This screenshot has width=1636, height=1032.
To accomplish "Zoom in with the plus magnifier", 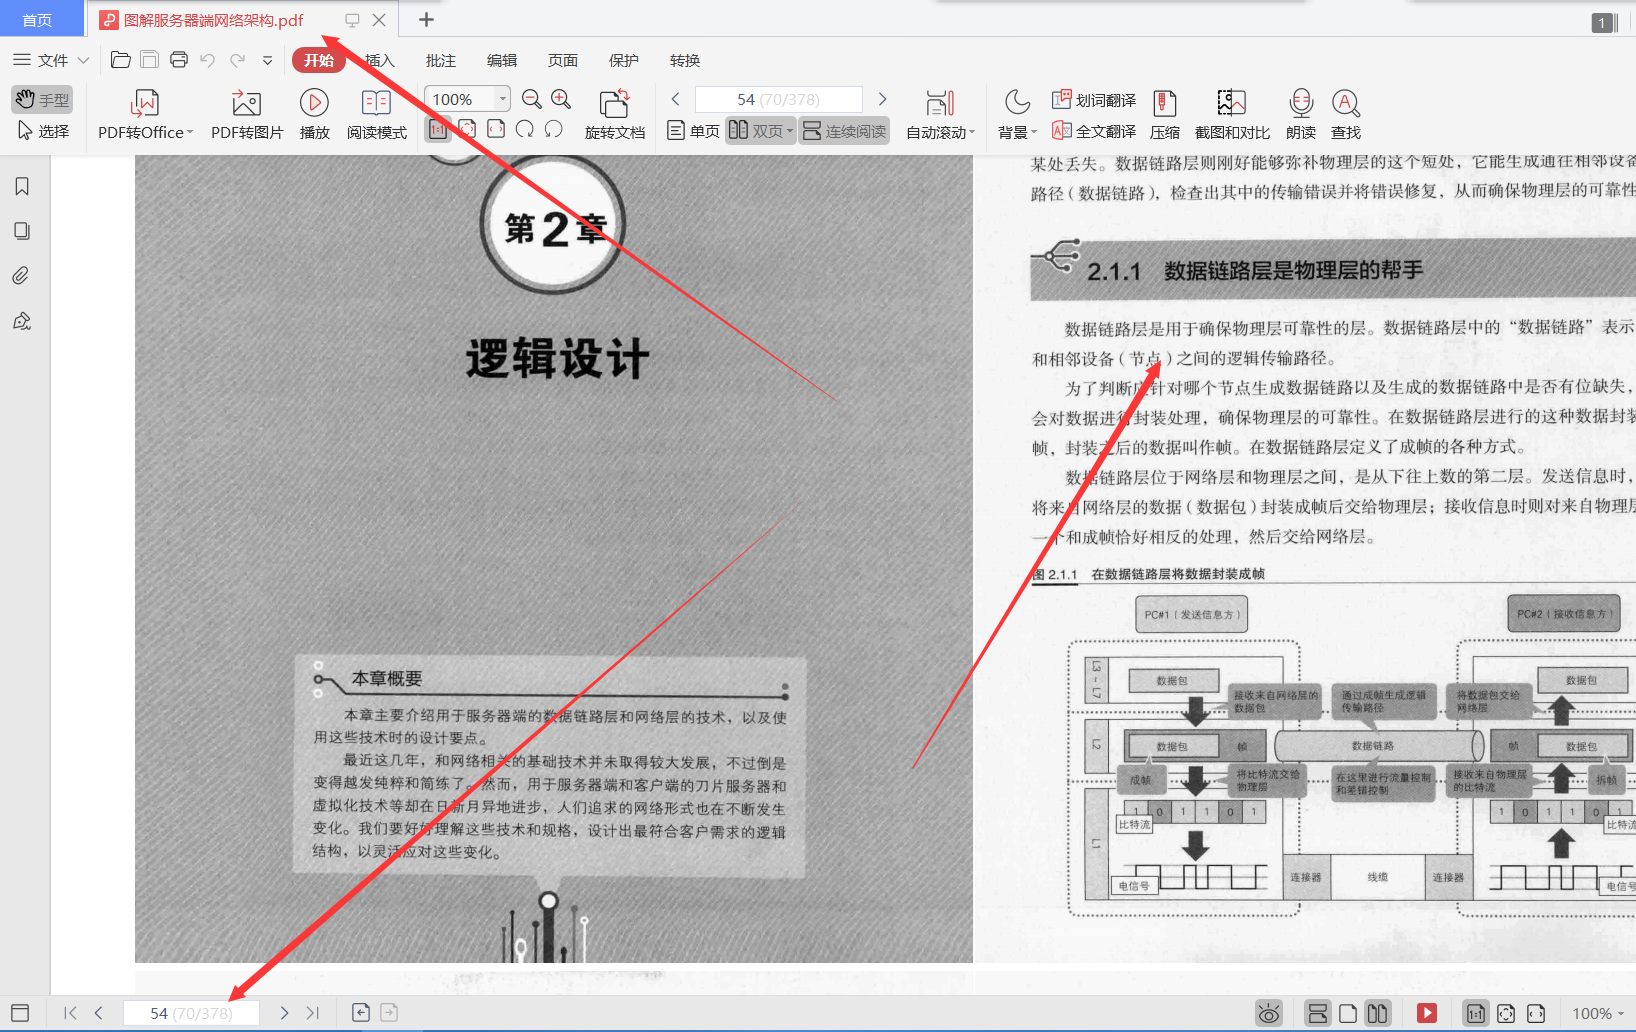I will 561,99.
